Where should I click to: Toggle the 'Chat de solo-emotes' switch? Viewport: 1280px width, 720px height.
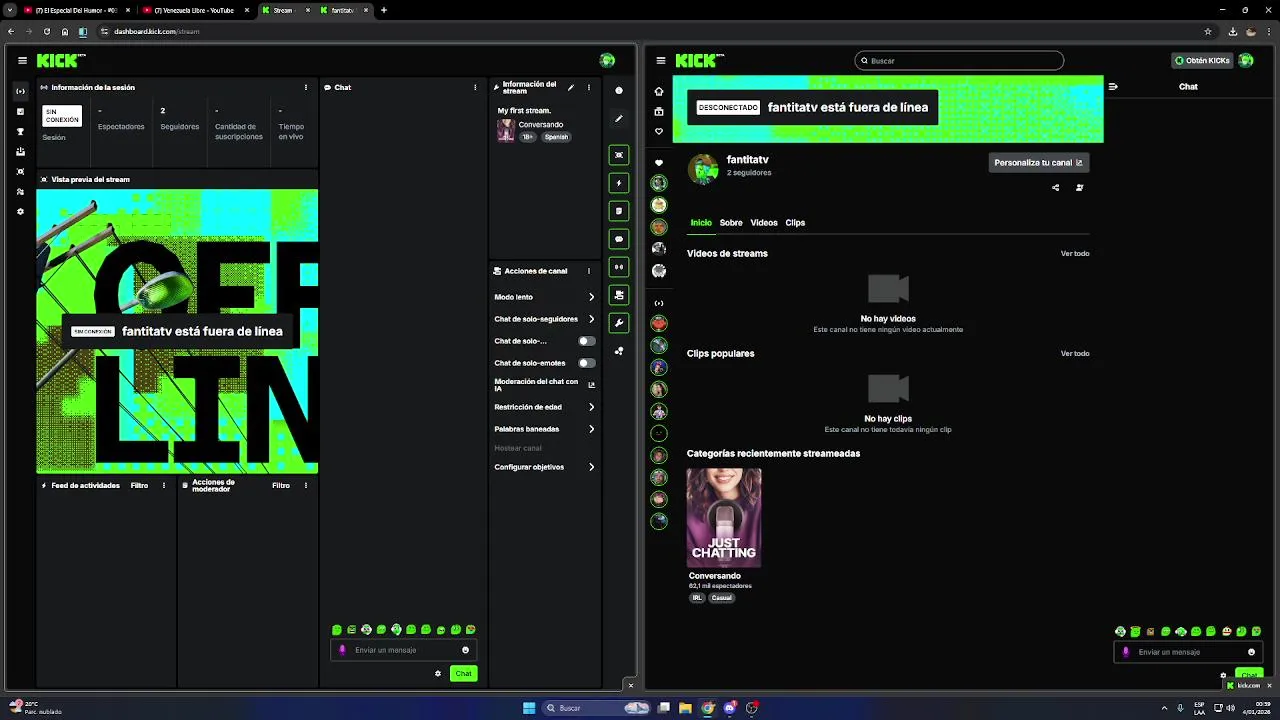point(587,363)
